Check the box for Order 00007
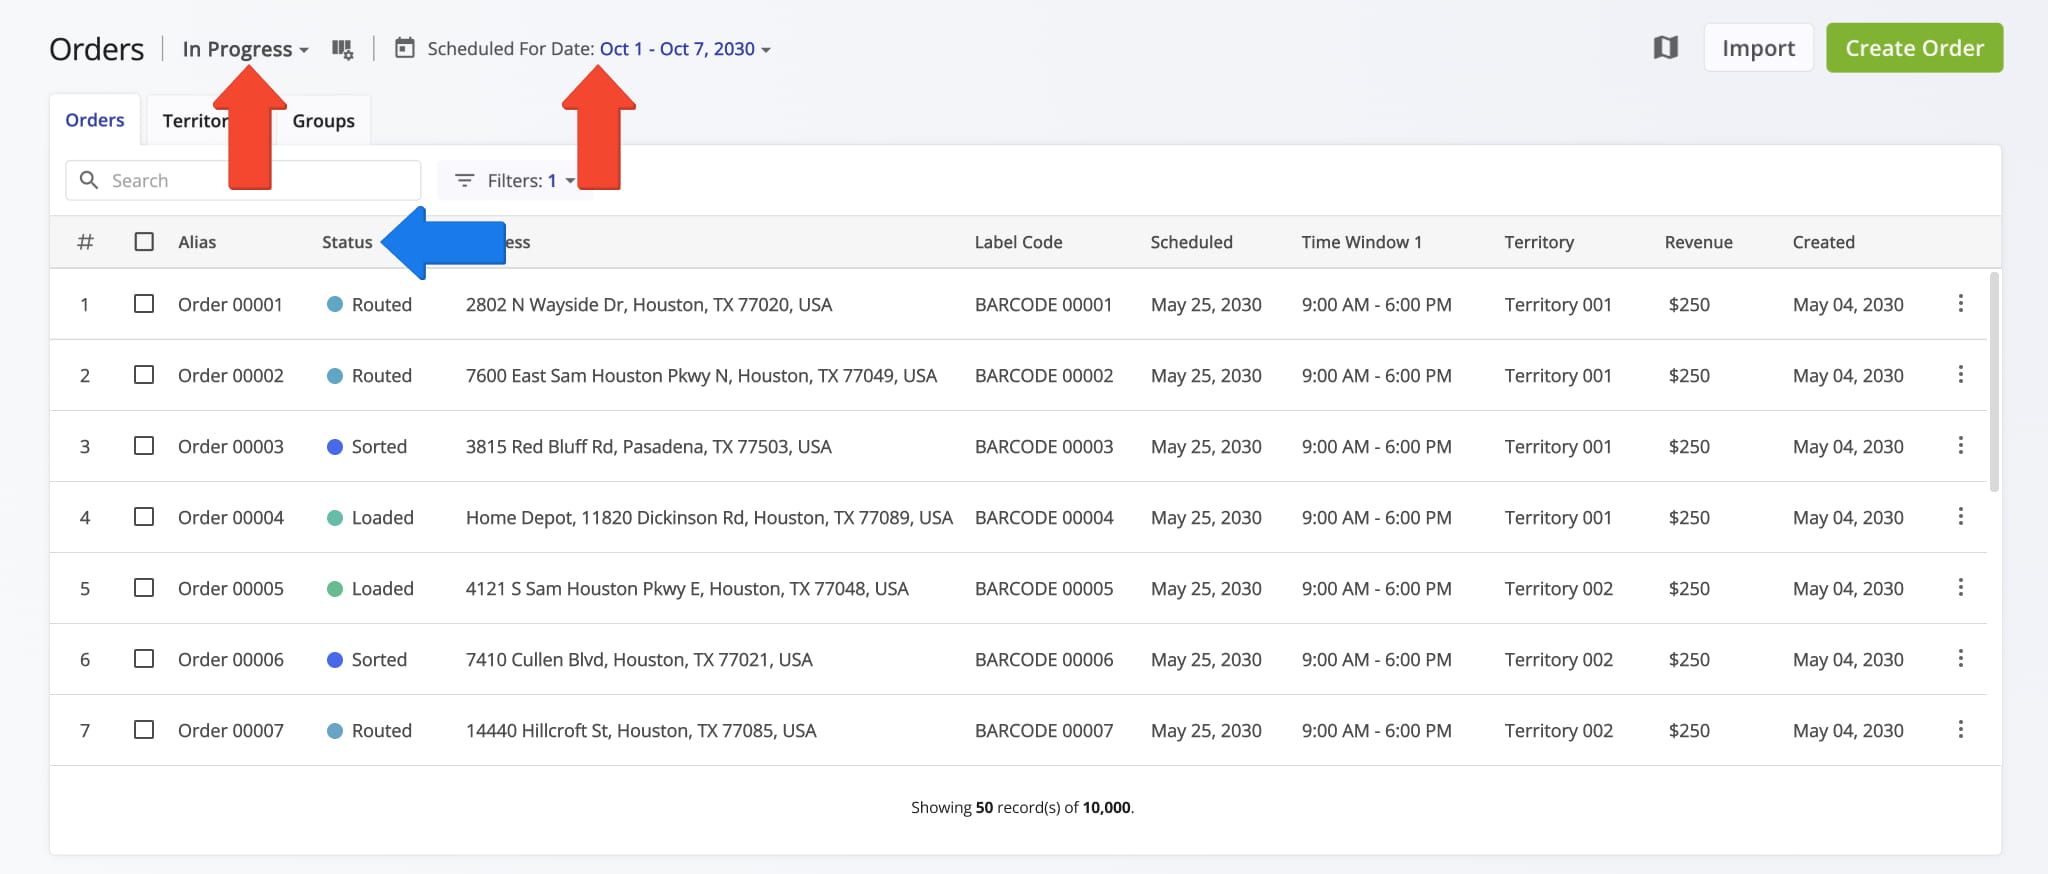The width and height of the screenshot is (2048, 874). tap(144, 729)
